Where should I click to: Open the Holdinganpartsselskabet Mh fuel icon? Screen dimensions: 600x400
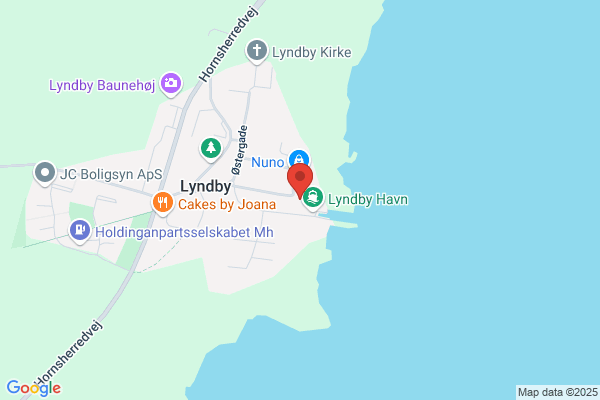pyautogui.click(x=80, y=230)
